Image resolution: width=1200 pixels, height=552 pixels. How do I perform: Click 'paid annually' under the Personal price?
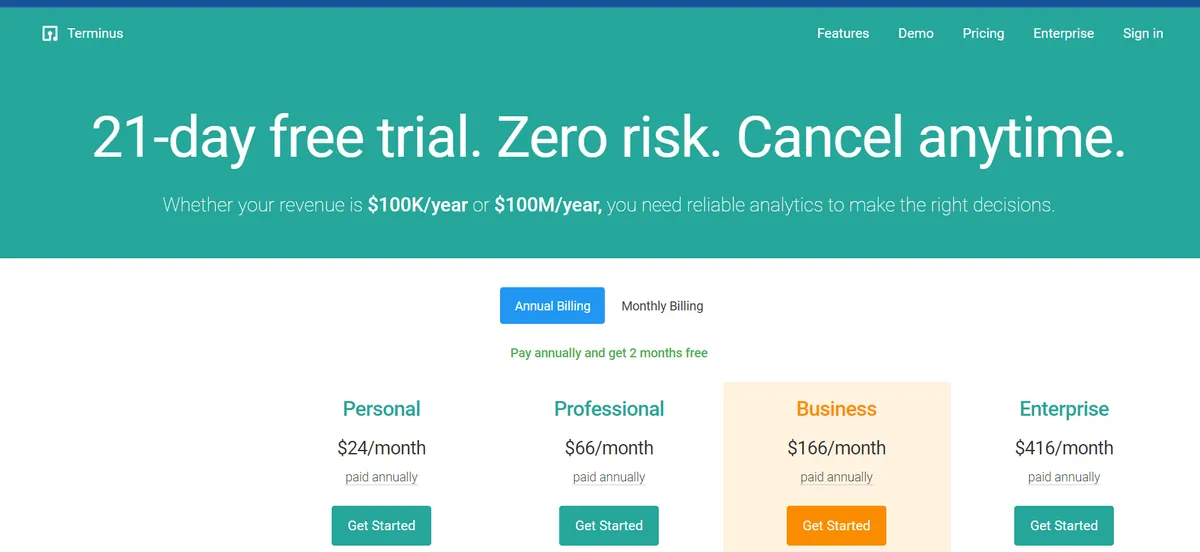pyautogui.click(x=381, y=477)
